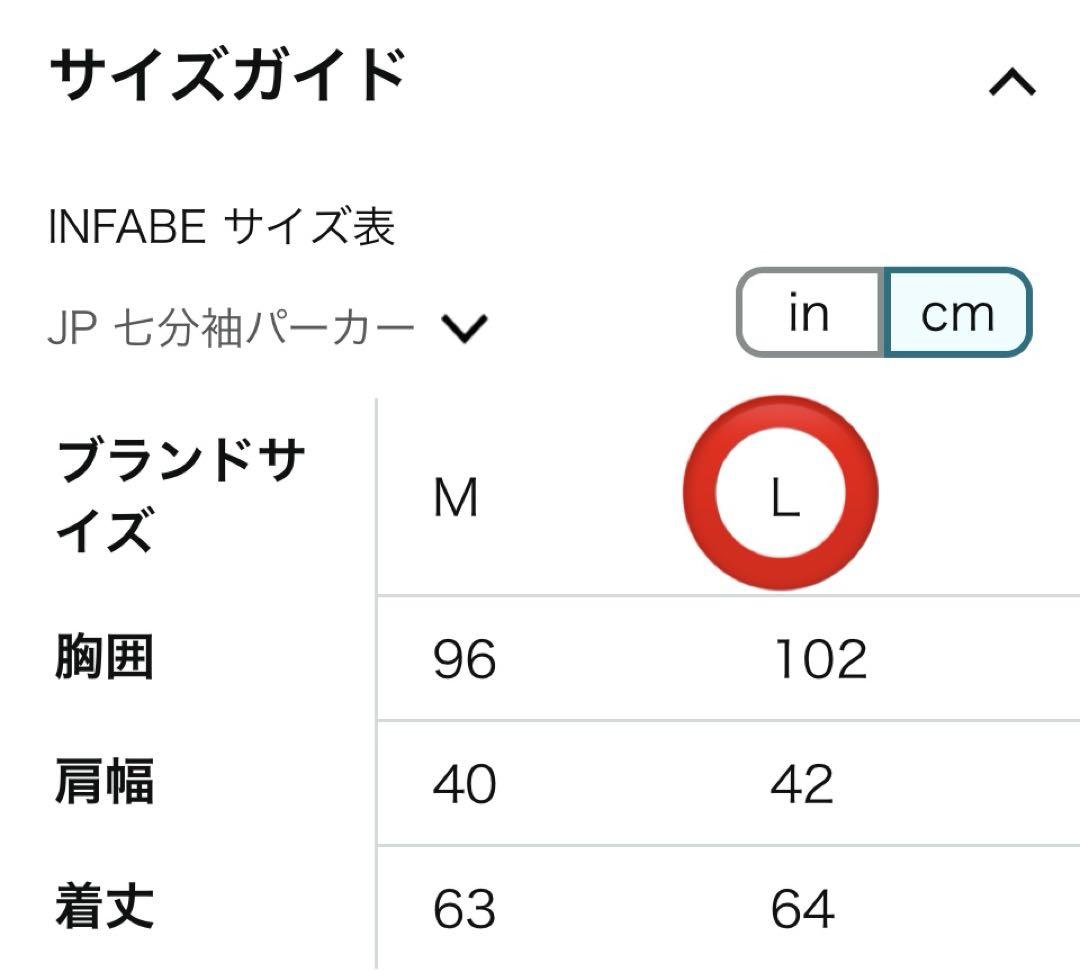The width and height of the screenshot is (1080, 972).
Task: Open the JP 七分袖パーカー dropdown arrow
Action: 464,329
